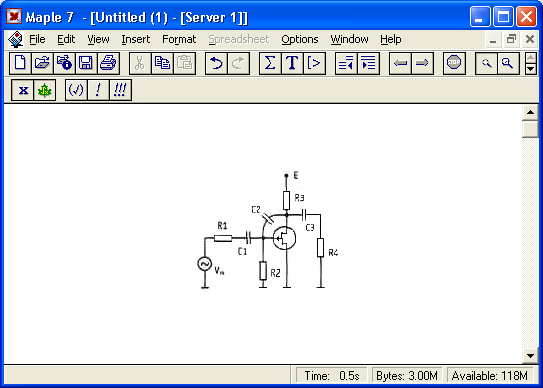Open an existing file with the folder icon
Image resolution: width=543 pixels, height=388 pixels.
pos(42,63)
